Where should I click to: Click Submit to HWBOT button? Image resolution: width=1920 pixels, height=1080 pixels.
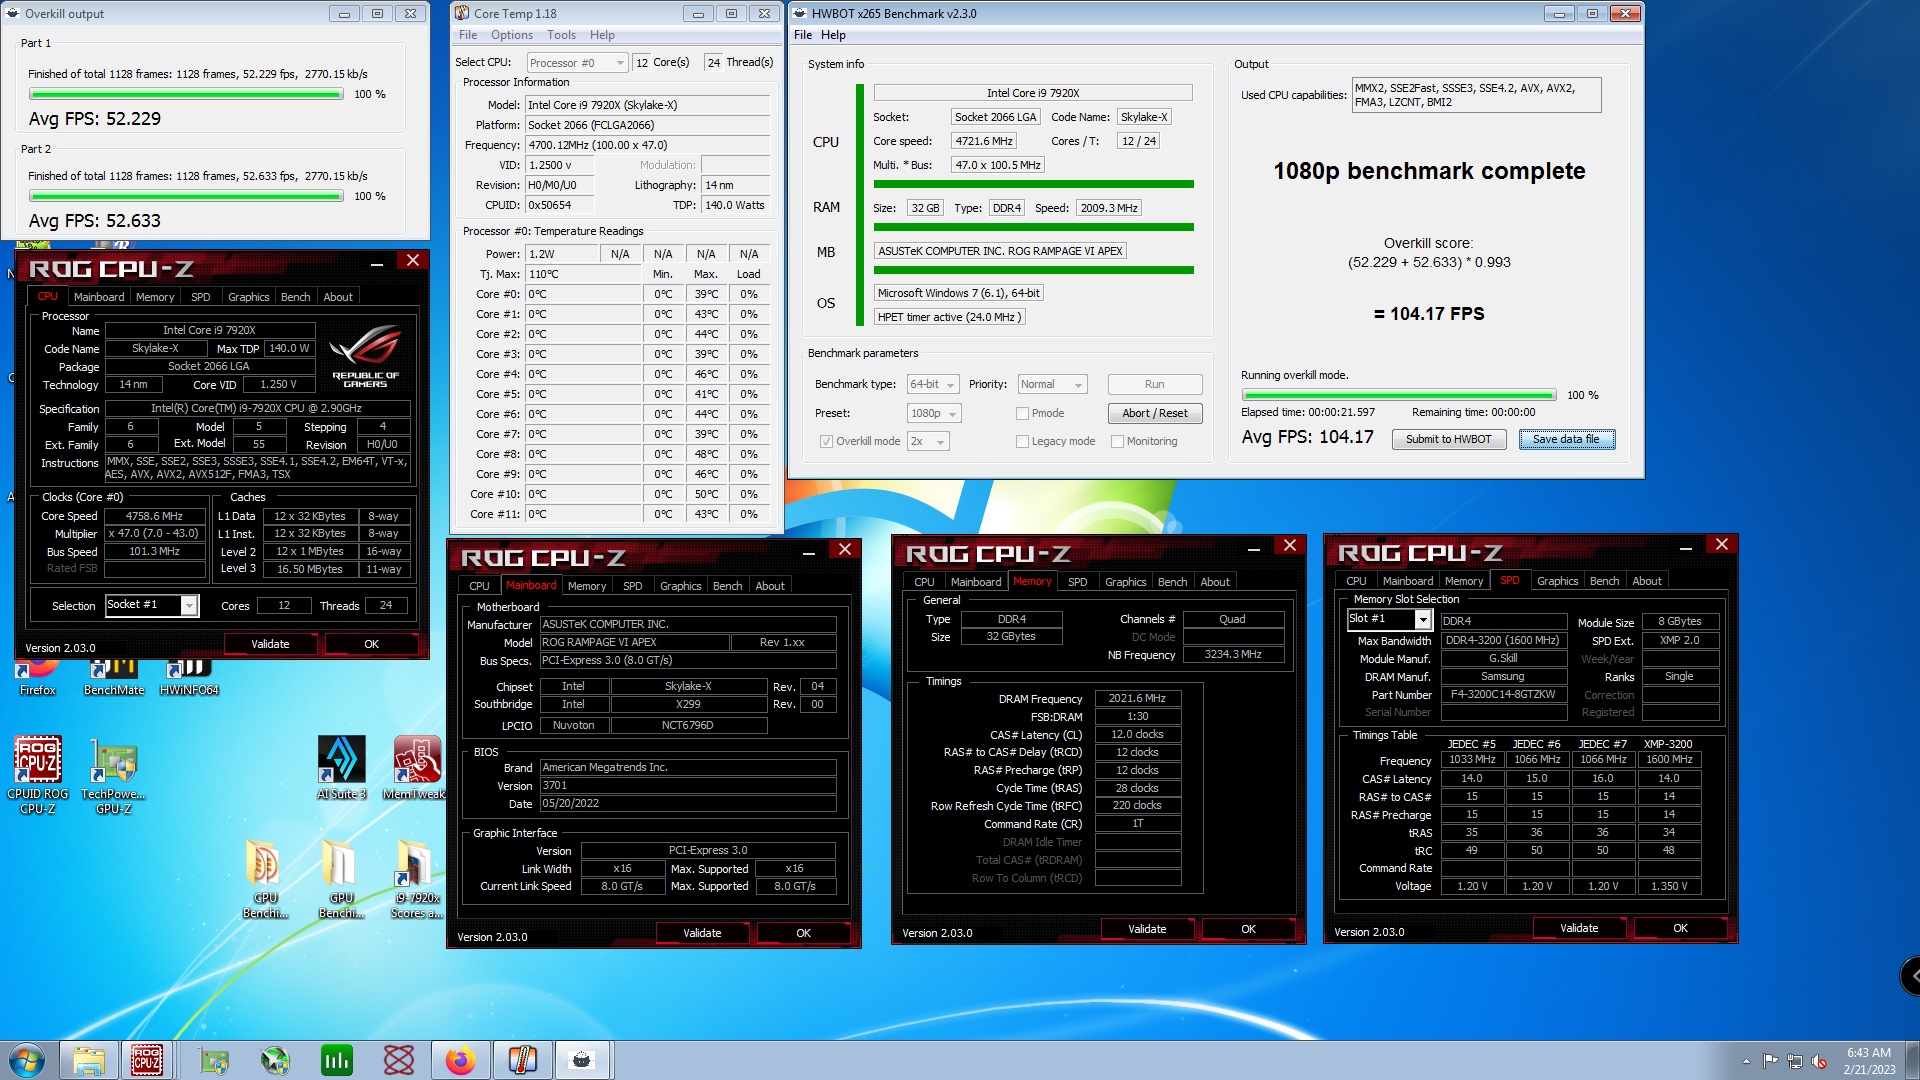click(1448, 439)
